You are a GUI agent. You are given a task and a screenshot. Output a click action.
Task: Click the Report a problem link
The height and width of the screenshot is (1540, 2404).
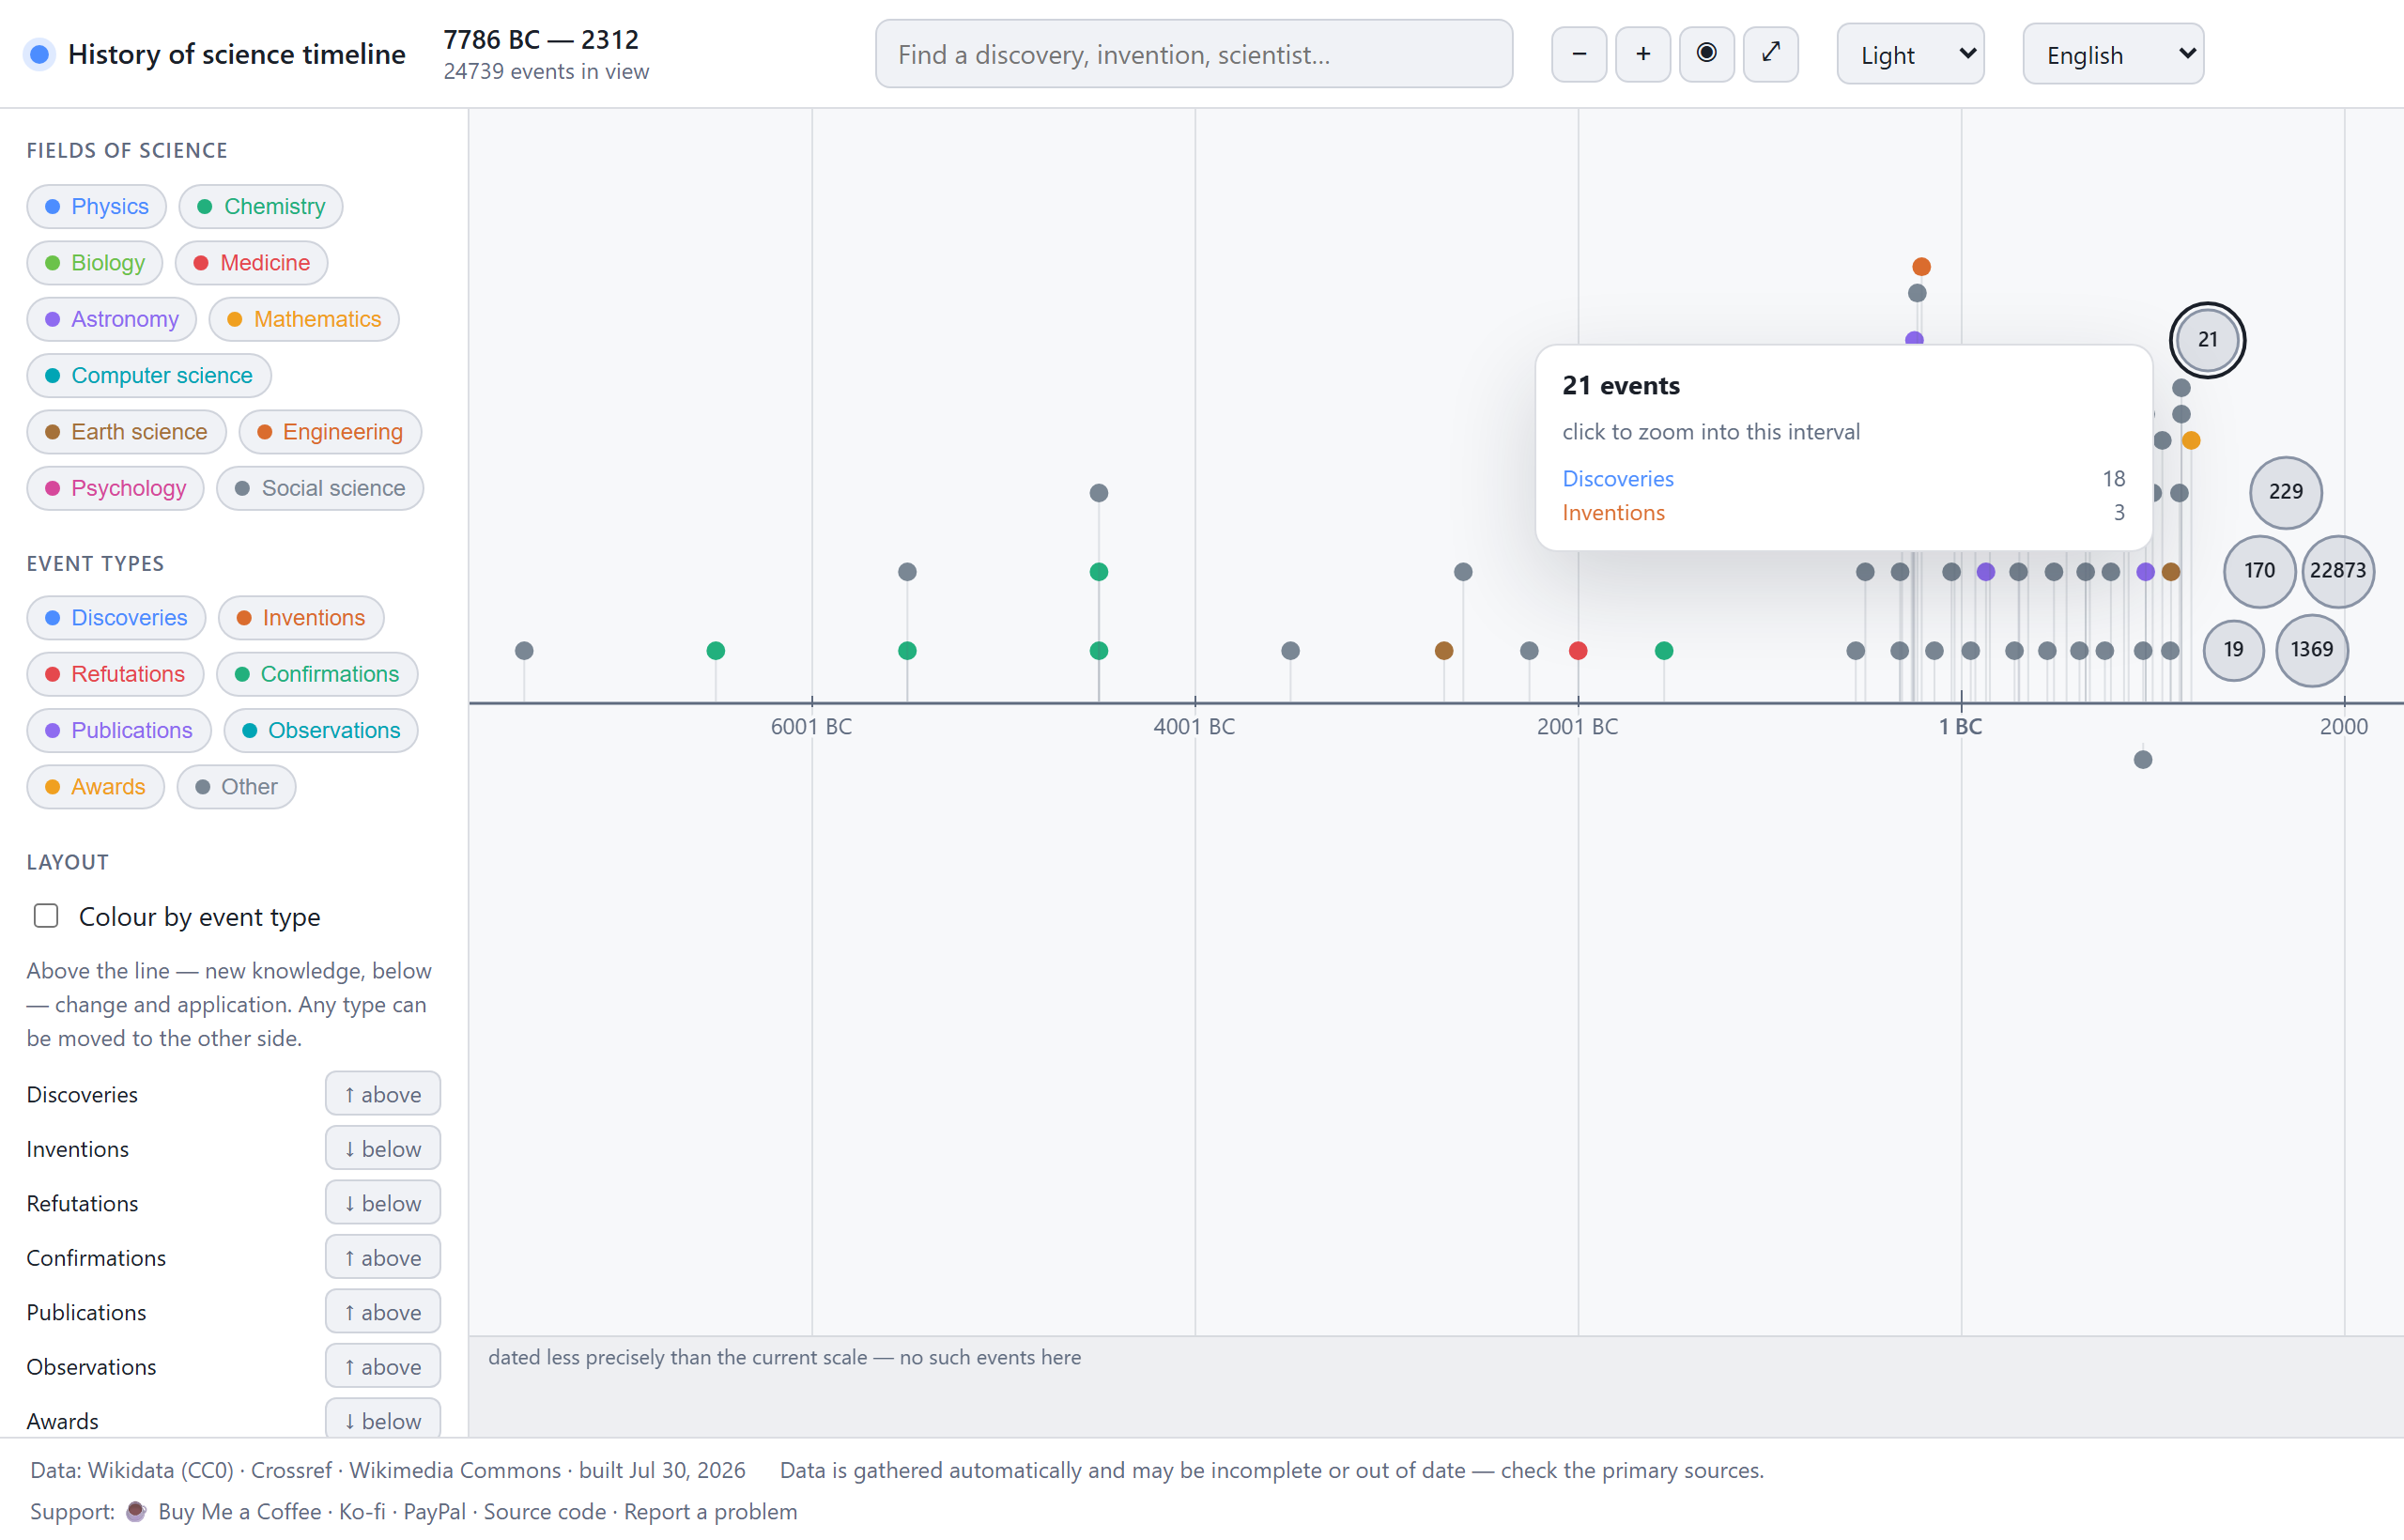[x=711, y=1511]
